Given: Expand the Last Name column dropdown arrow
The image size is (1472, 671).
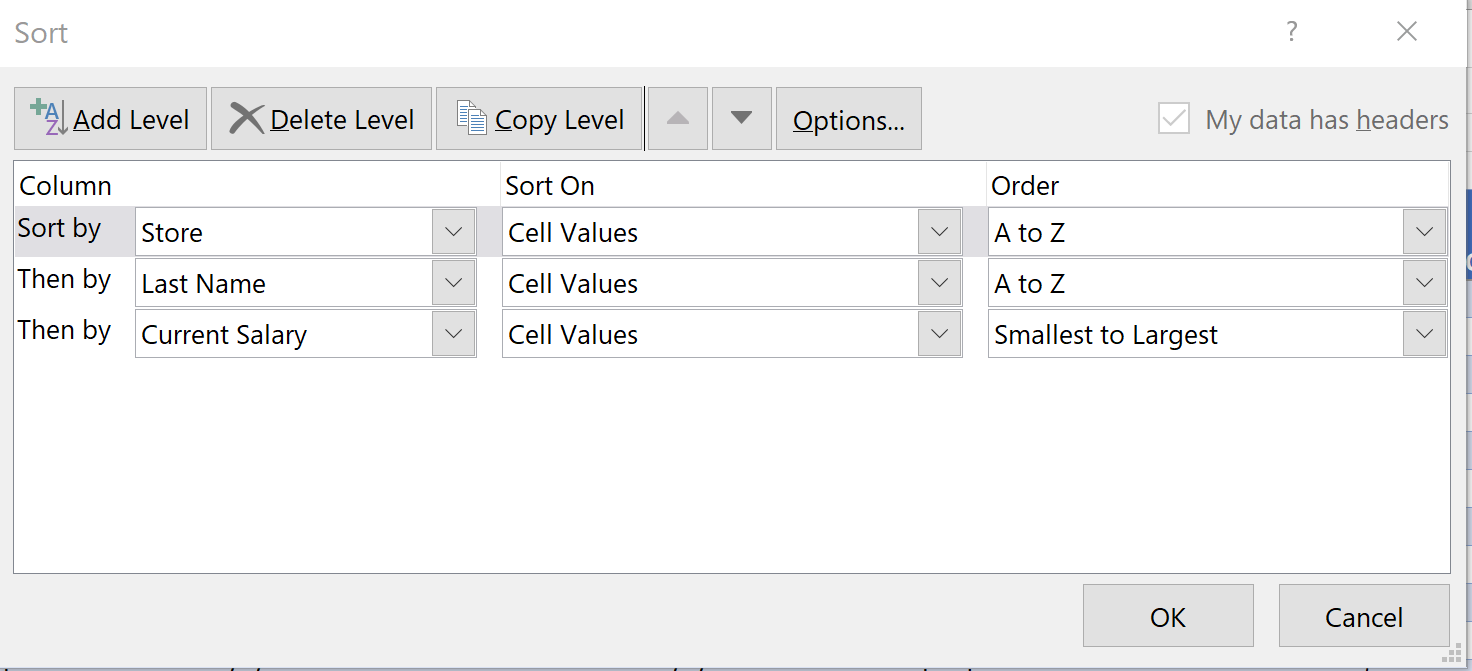Looking at the screenshot, I should [453, 283].
